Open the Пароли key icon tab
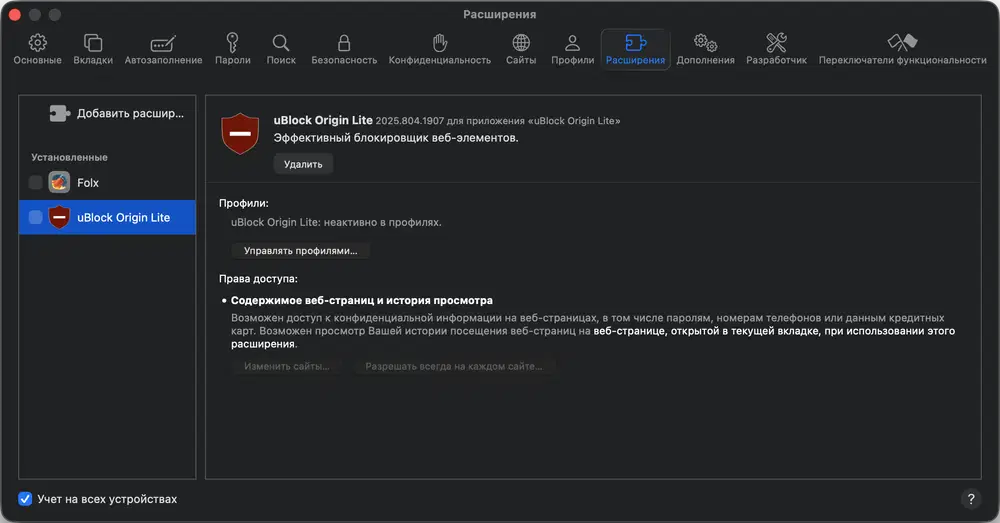This screenshot has width=1000, height=523. [233, 49]
